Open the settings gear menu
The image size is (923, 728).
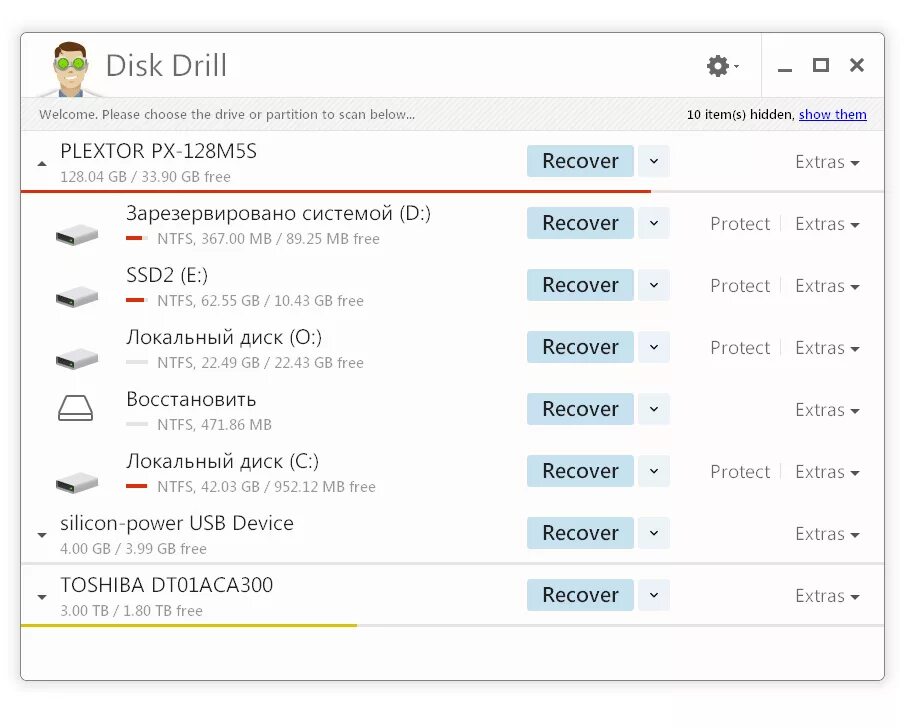click(x=722, y=65)
